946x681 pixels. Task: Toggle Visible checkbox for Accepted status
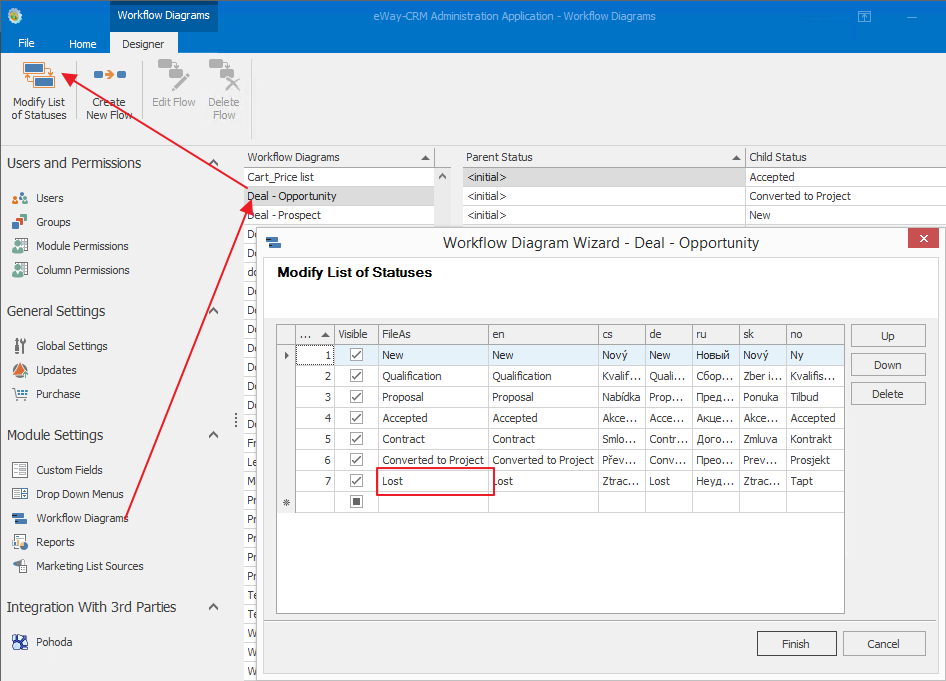click(357, 417)
